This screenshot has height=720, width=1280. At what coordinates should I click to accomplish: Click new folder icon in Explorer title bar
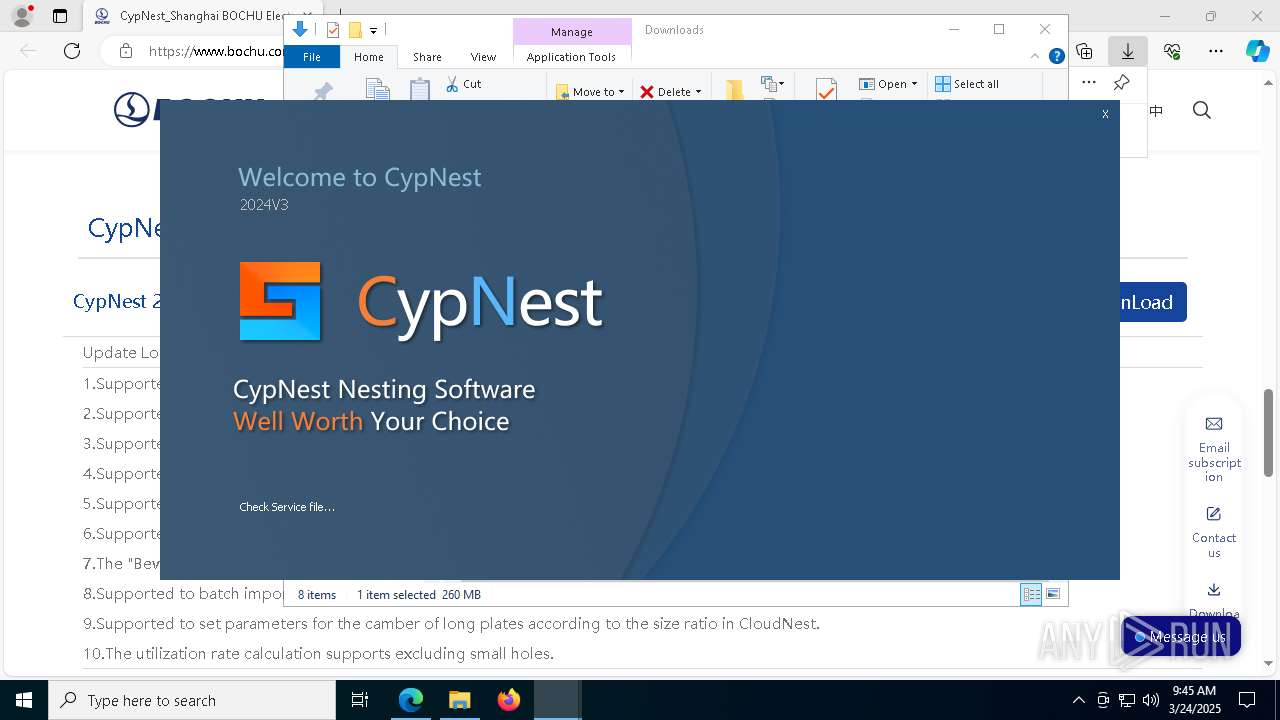(355, 30)
